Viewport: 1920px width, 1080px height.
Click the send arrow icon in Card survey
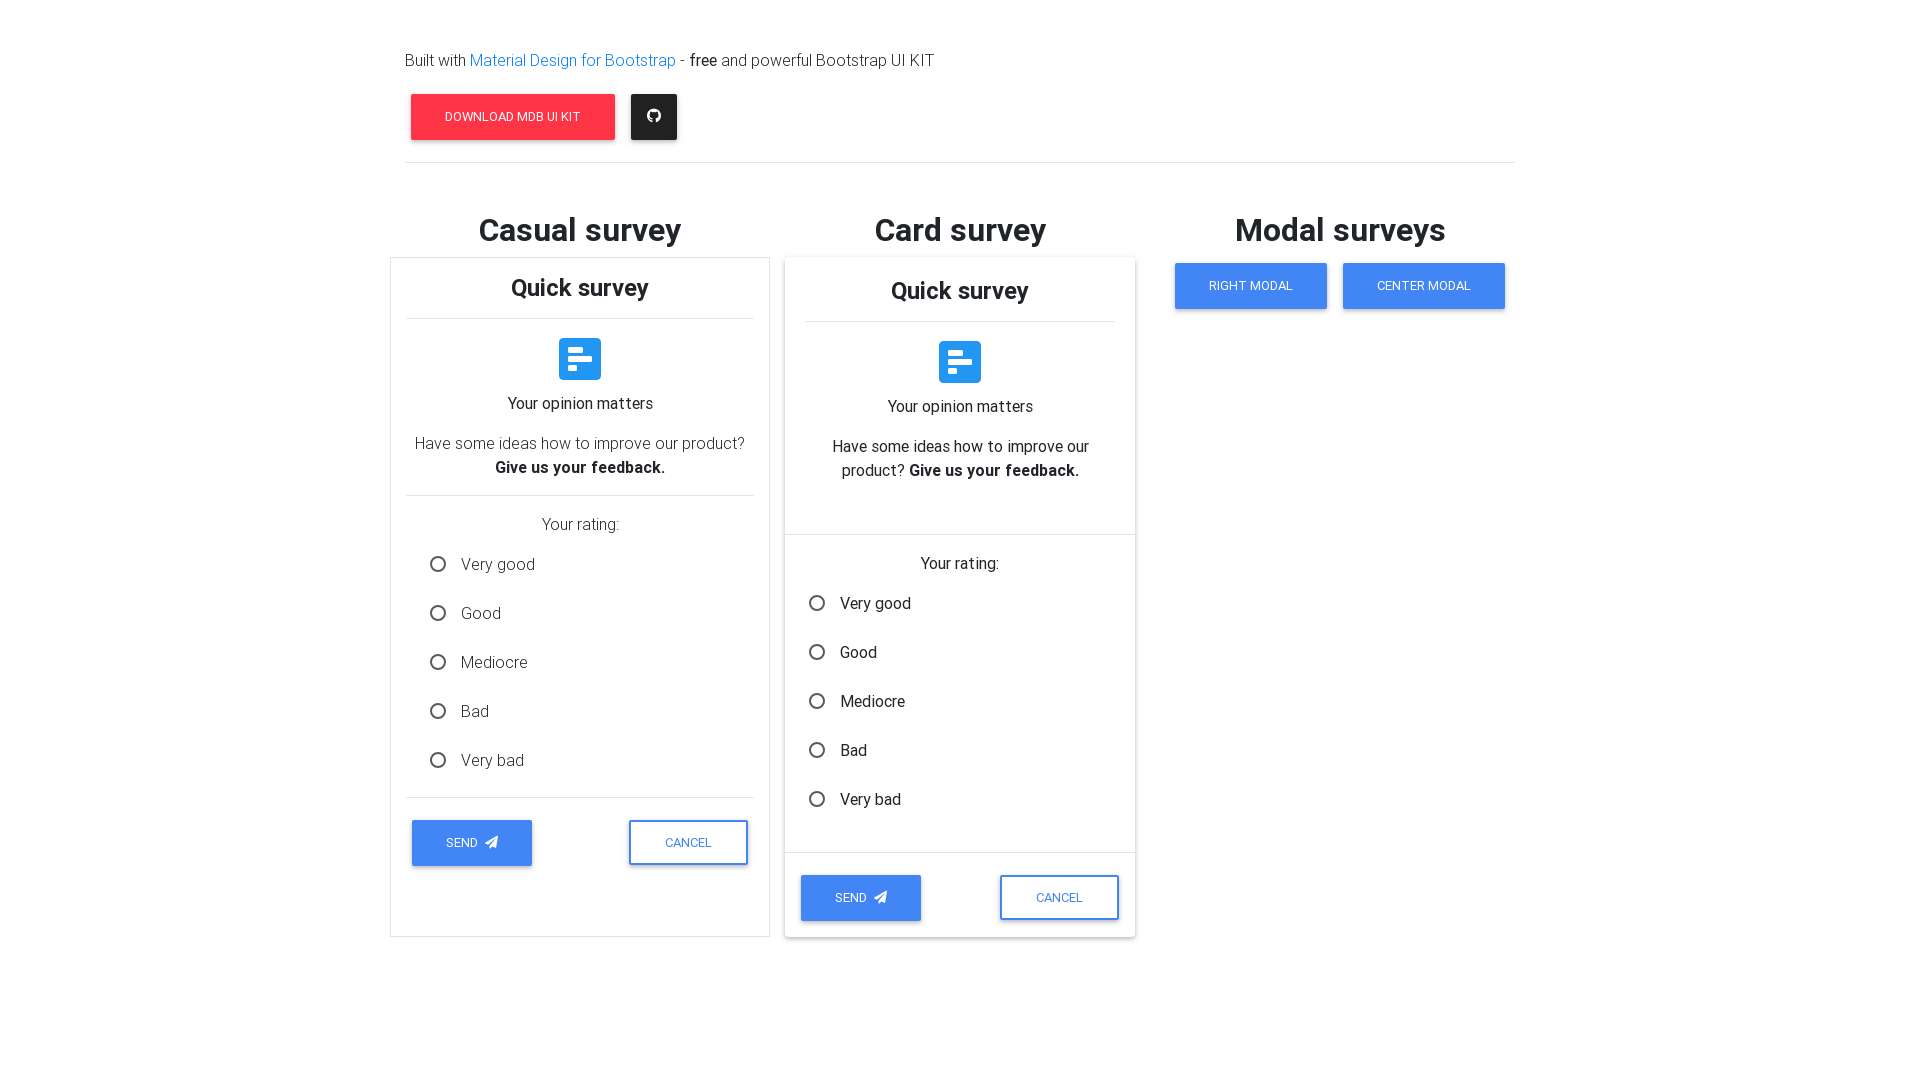pyautogui.click(x=884, y=898)
